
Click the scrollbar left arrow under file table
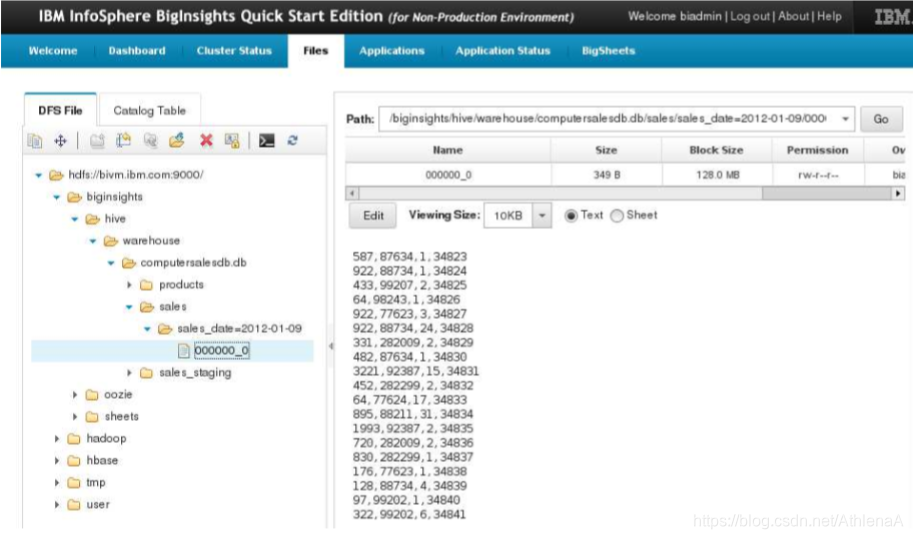[352, 193]
